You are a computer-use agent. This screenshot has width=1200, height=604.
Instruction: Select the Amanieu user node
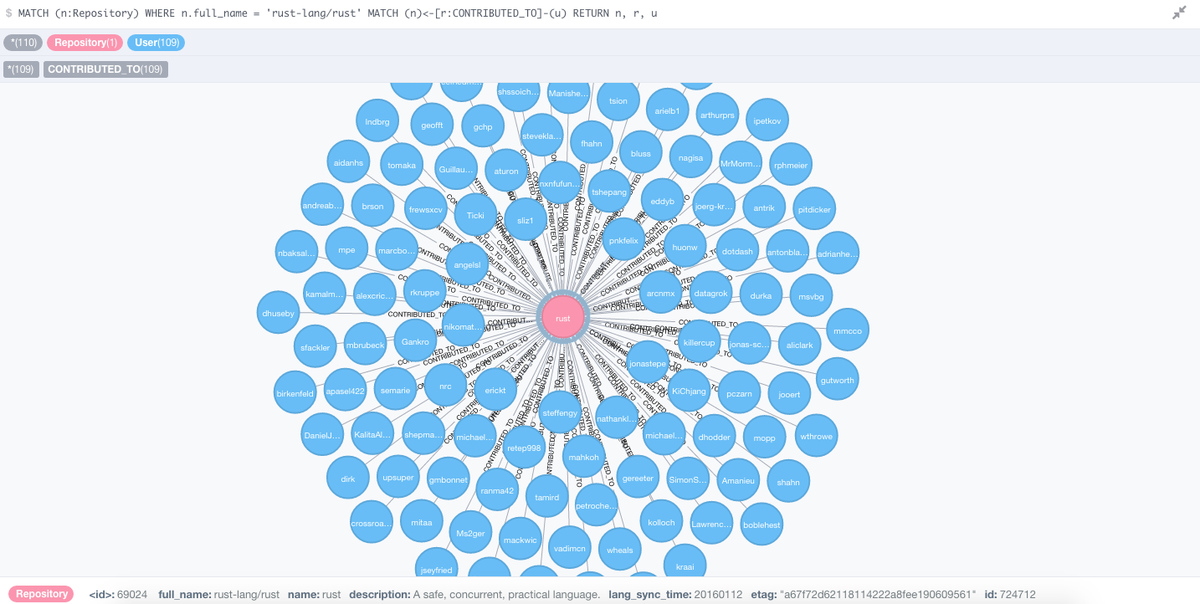coord(739,481)
